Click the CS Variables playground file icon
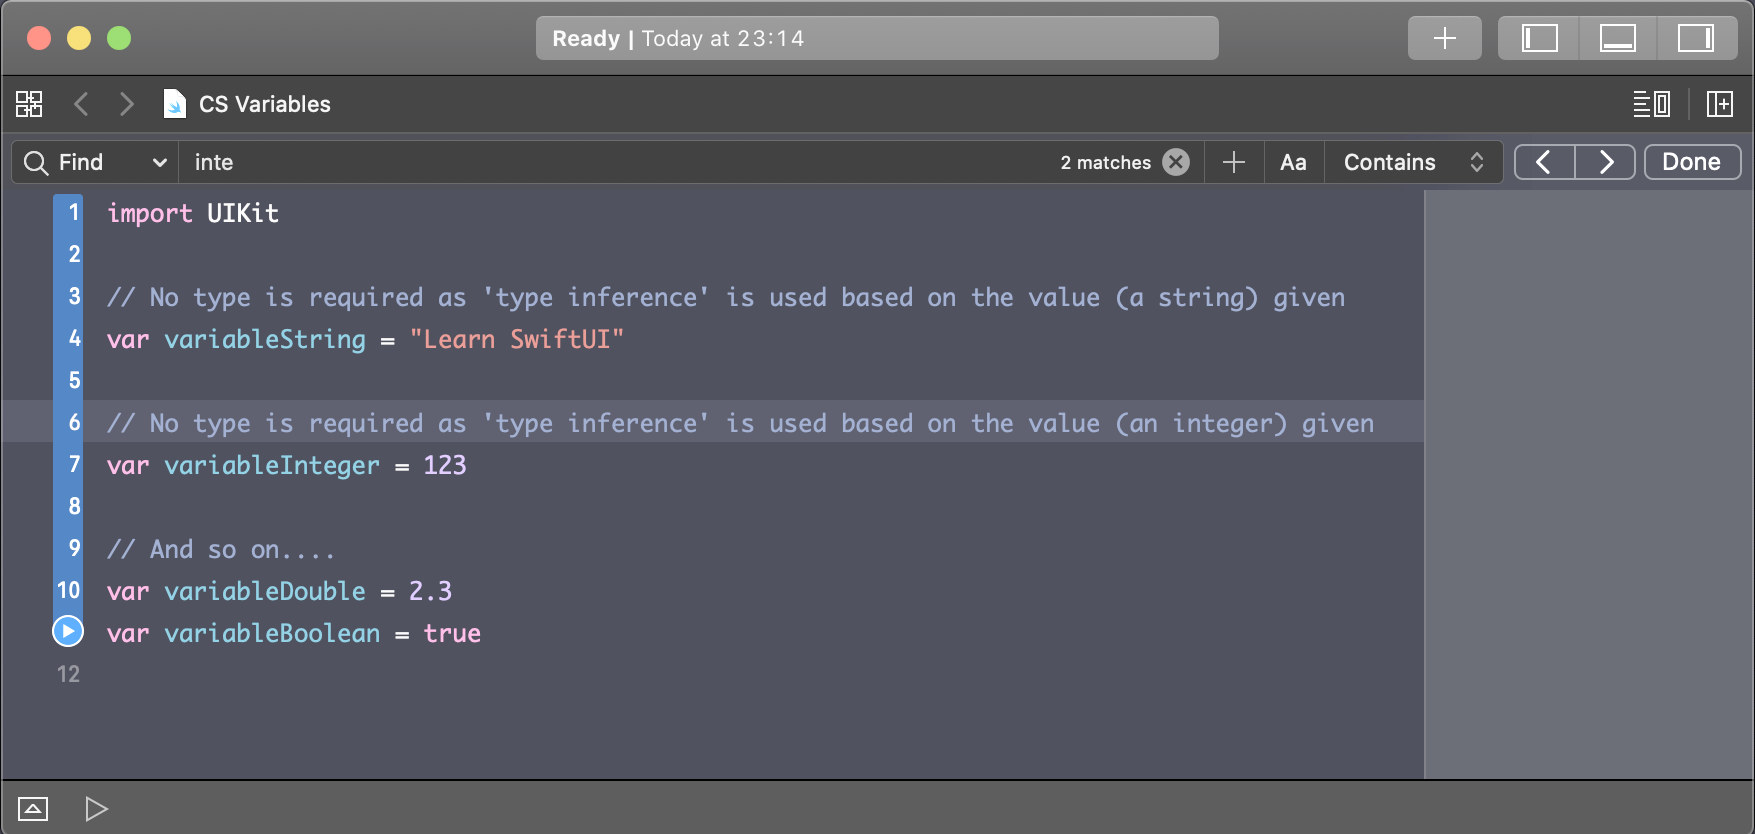 [175, 104]
